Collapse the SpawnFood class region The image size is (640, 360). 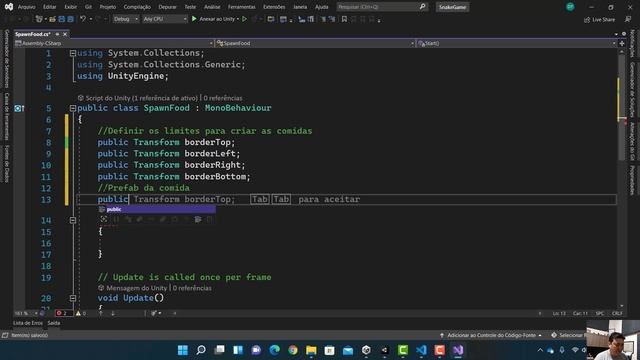tap(73, 108)
